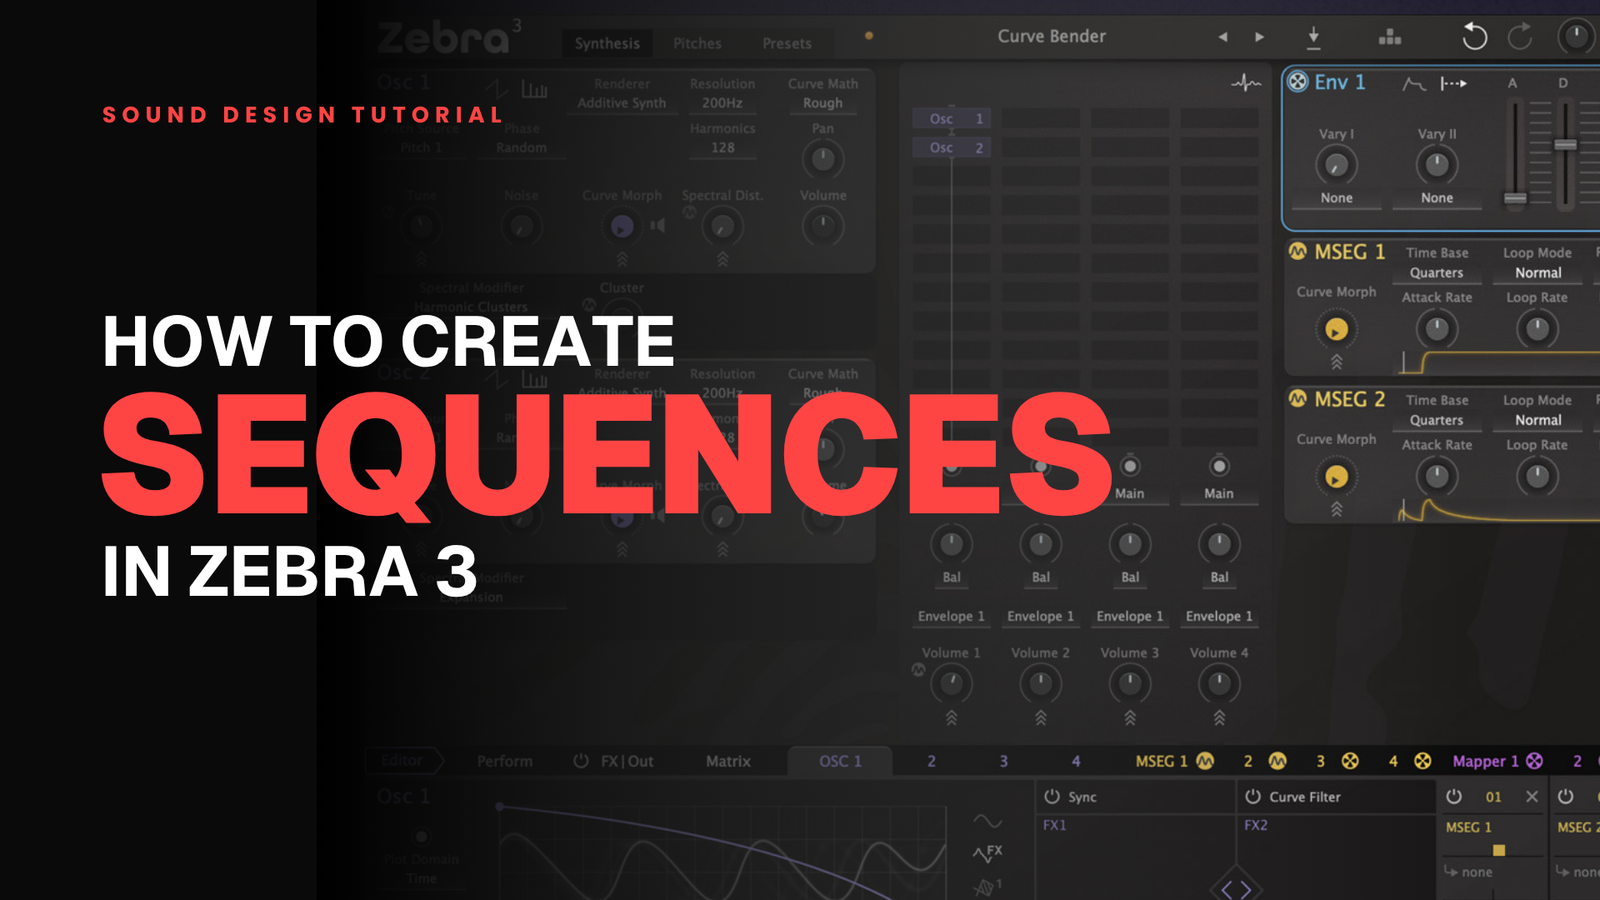The image size is (1600, 900).
Task: Click the Volume 2 knob
Action: (x=1041, y=684)
